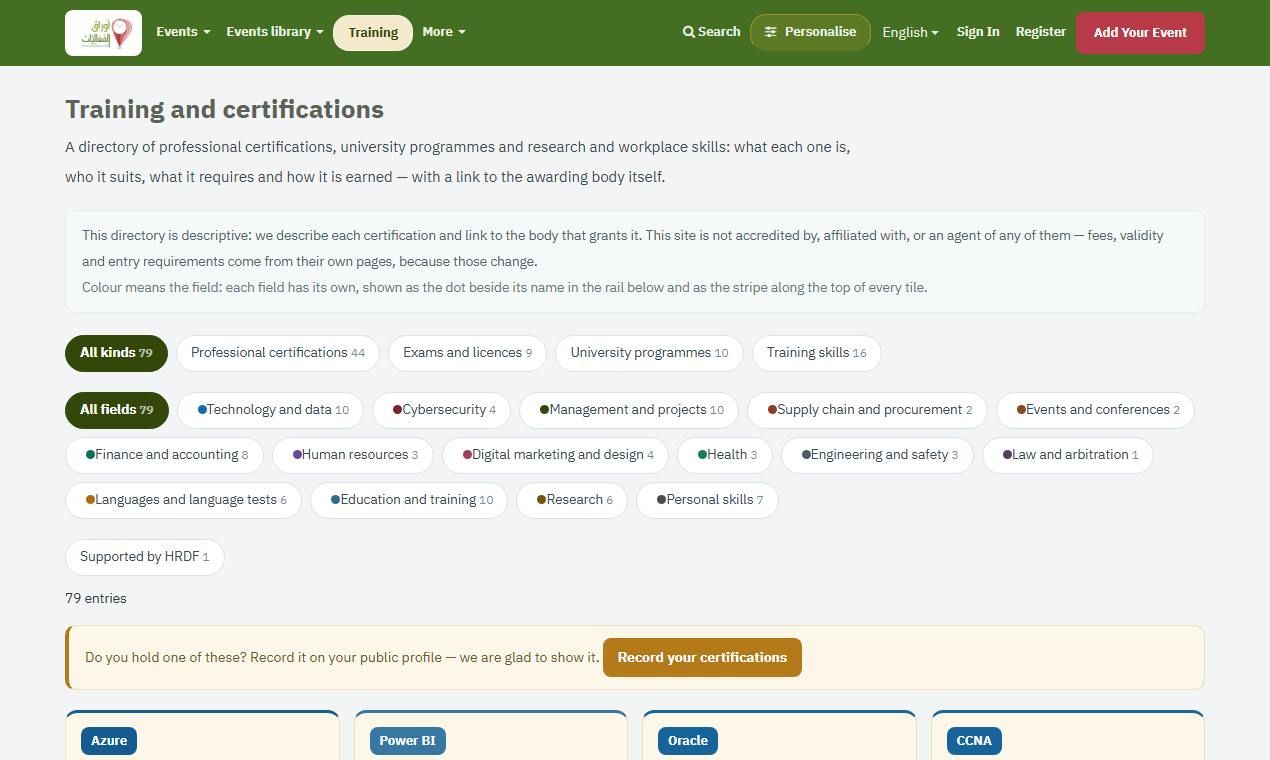Filter by Professional certifications
Viewport: 1270px width, 760px height.
click(x=278, y=353)
